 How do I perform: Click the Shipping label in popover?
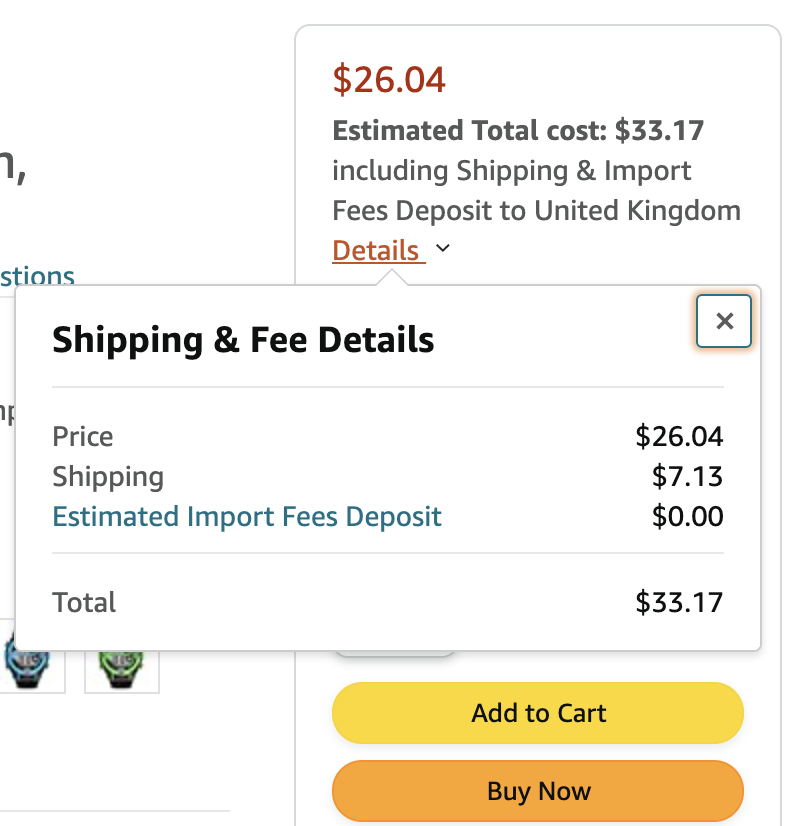108,477
